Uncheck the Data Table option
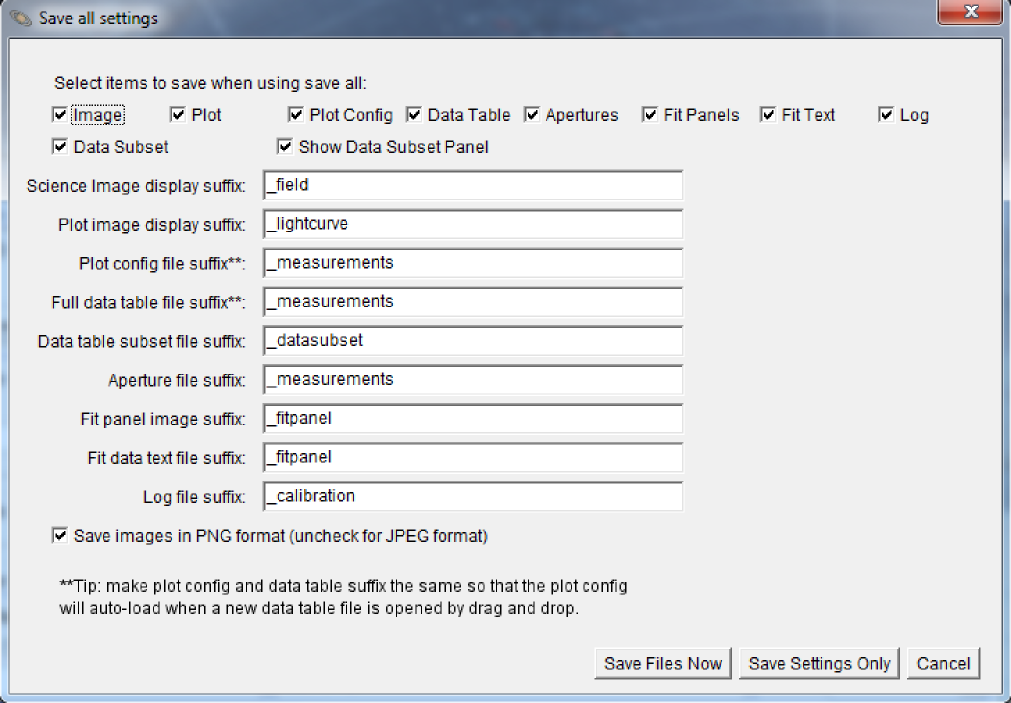This screenshot has height=703, width=1011. point(414,115)
